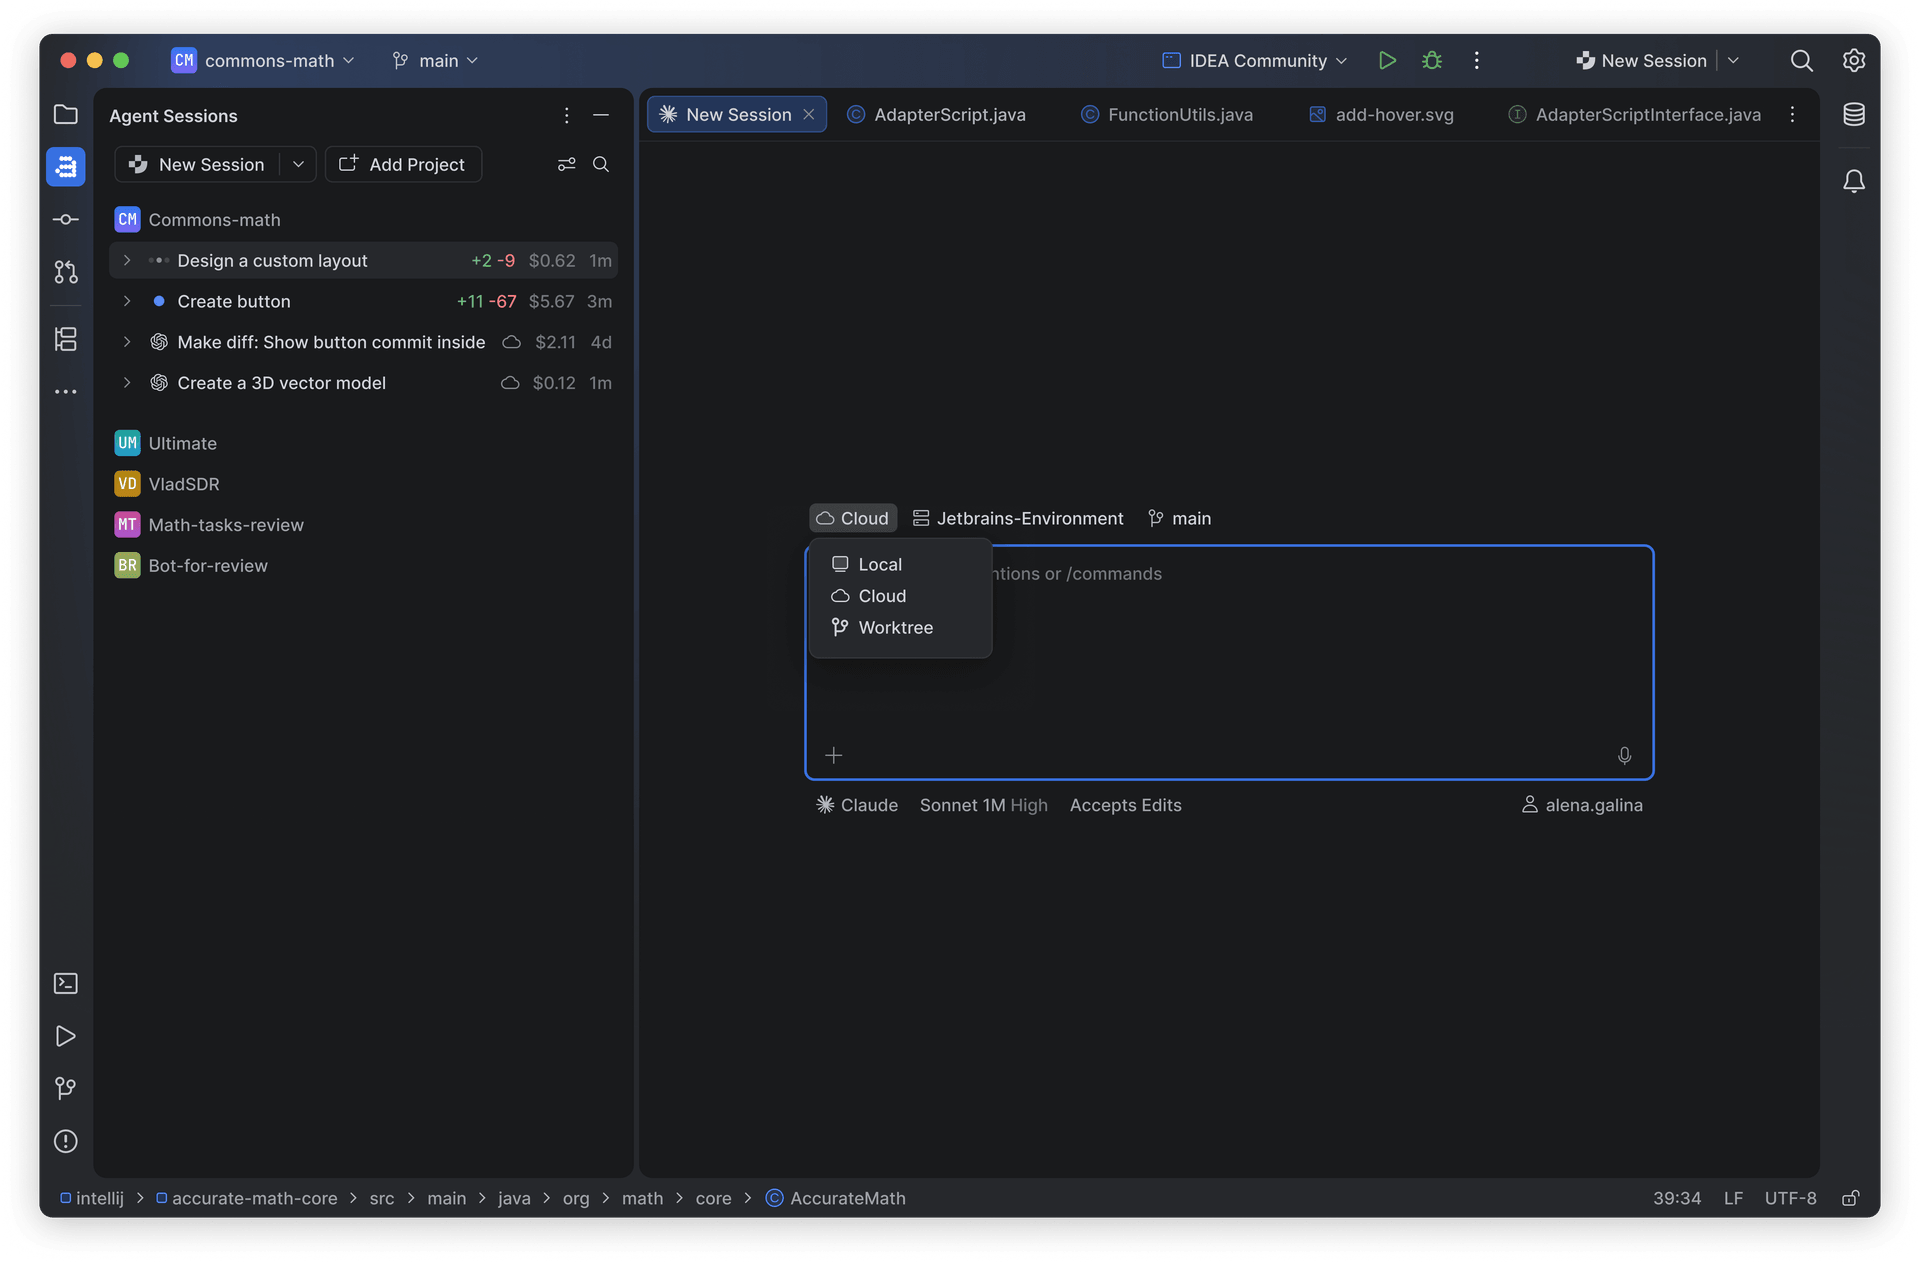The width and height of the screenshot is (1920, 1262).
Task: Open the Git tool window icon
Action: coord(65,1088)
